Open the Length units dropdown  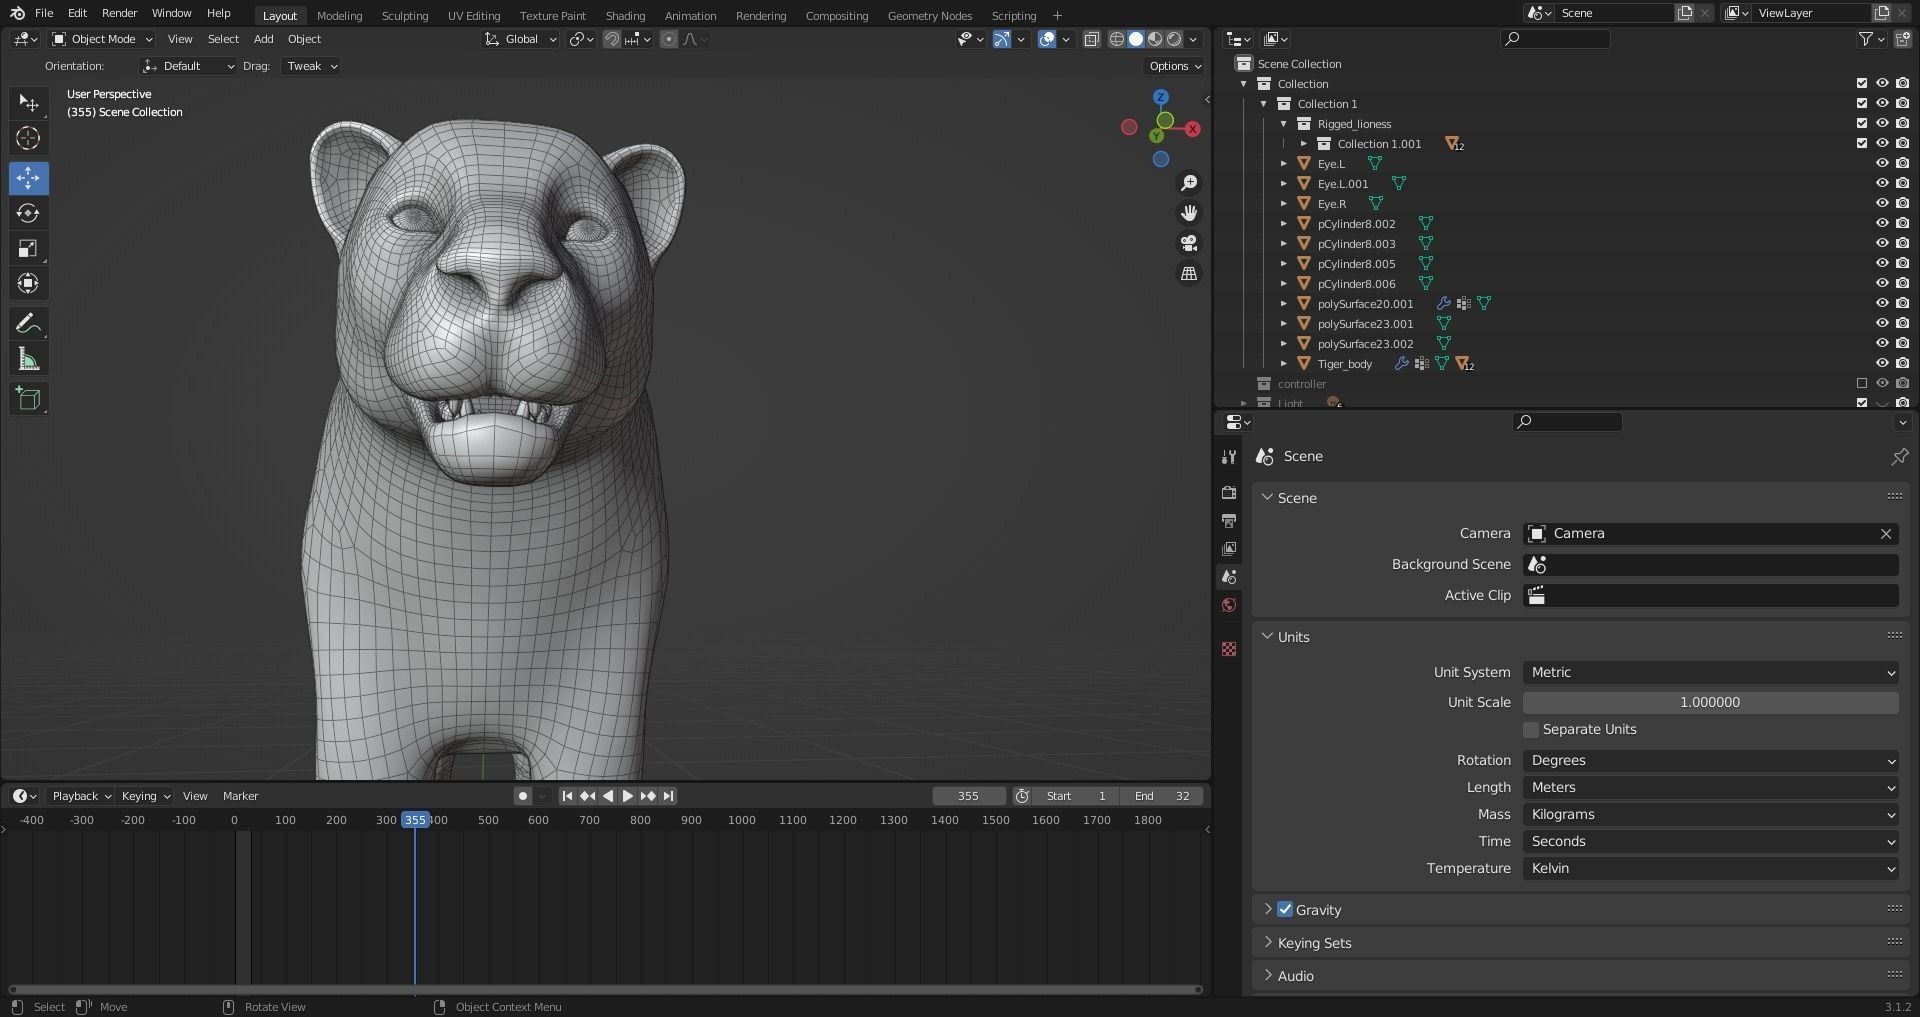pos(1710,788)
